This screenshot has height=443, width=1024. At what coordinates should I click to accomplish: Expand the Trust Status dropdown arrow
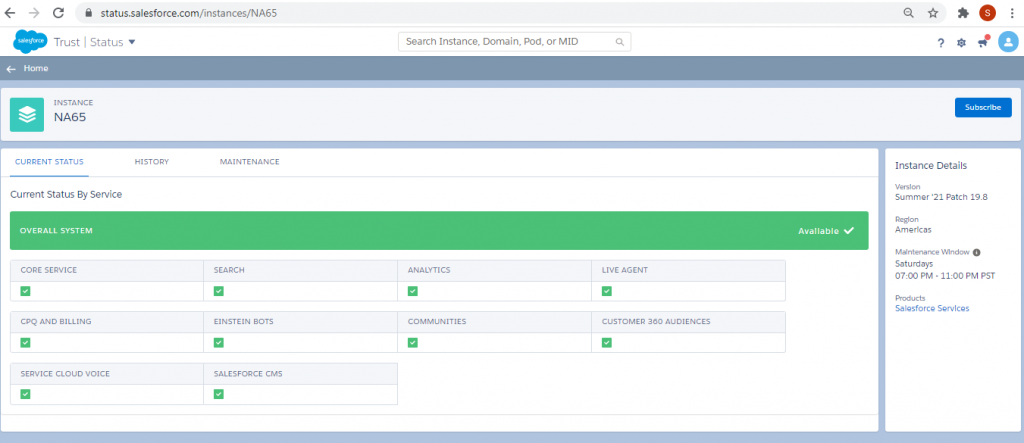point(132,42)
